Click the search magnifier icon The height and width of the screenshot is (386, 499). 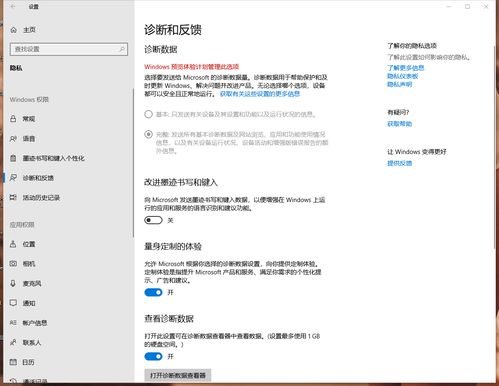coord(122,49)
